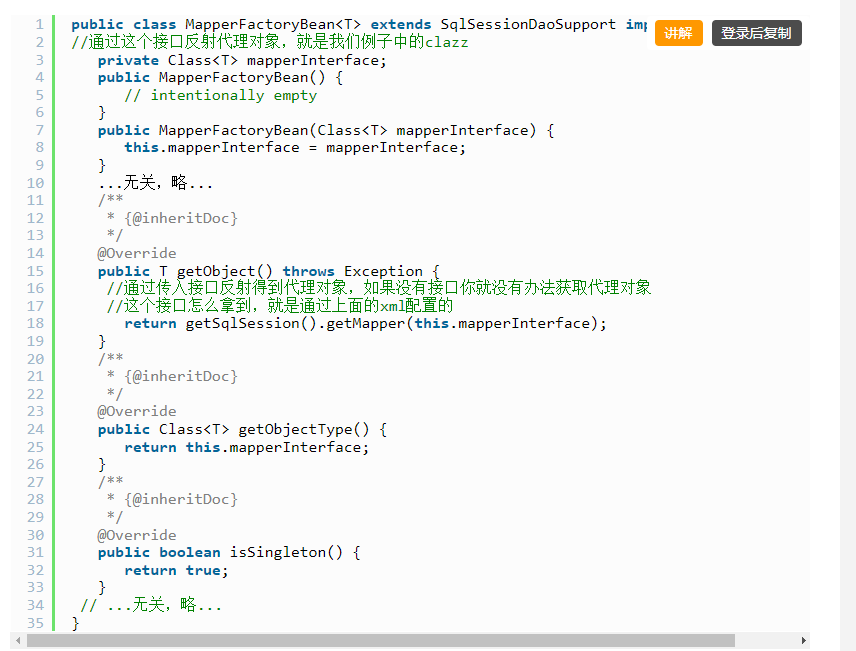Click the '...无关, 略...' text on line 10
856x651 pixels.
pos(156,182)
